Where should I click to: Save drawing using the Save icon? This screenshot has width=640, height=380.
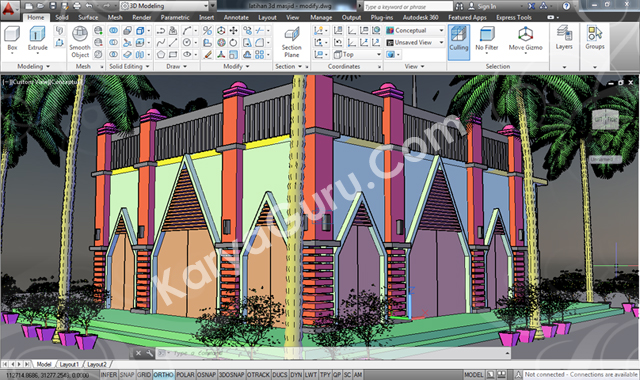pos(53,6)
